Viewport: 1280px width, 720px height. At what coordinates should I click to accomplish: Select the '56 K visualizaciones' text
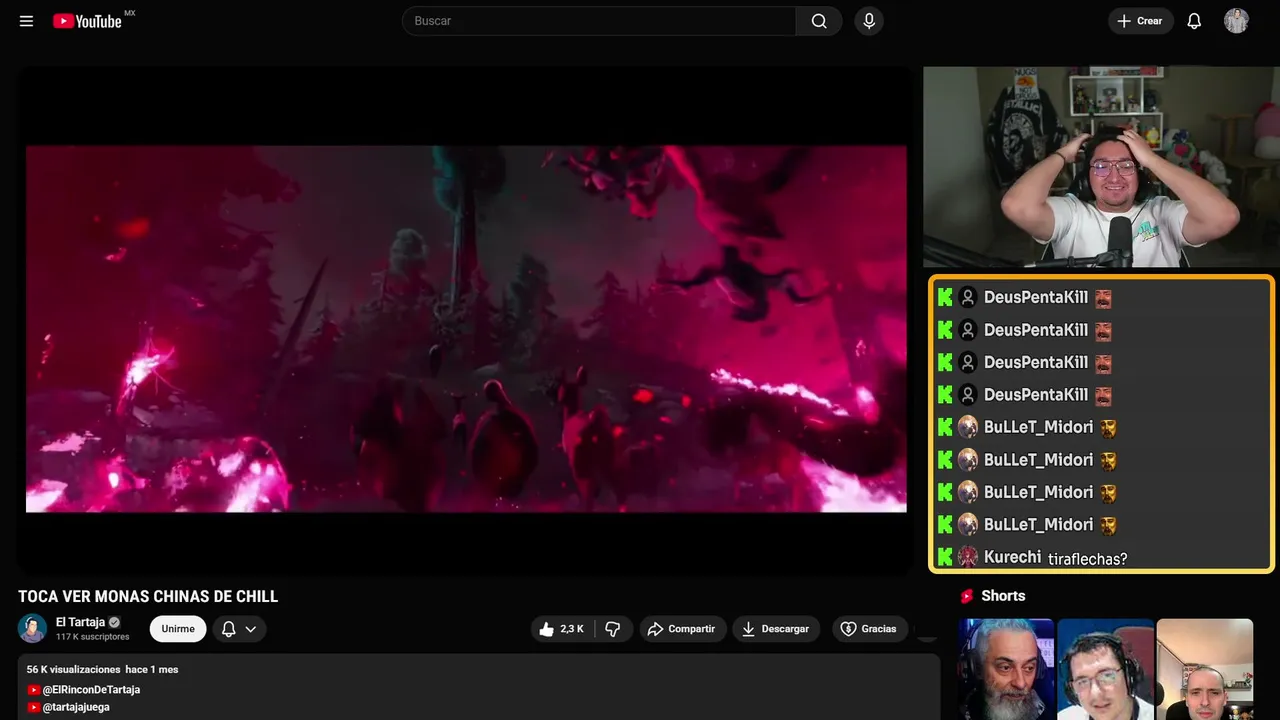click(x=73, y=669)
